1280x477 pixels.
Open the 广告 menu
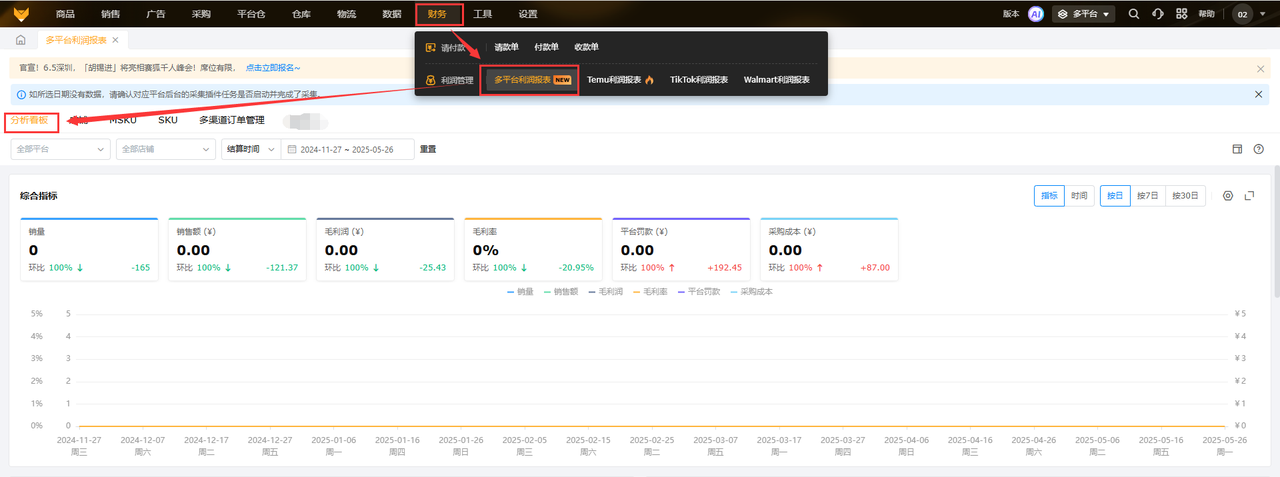155,14
